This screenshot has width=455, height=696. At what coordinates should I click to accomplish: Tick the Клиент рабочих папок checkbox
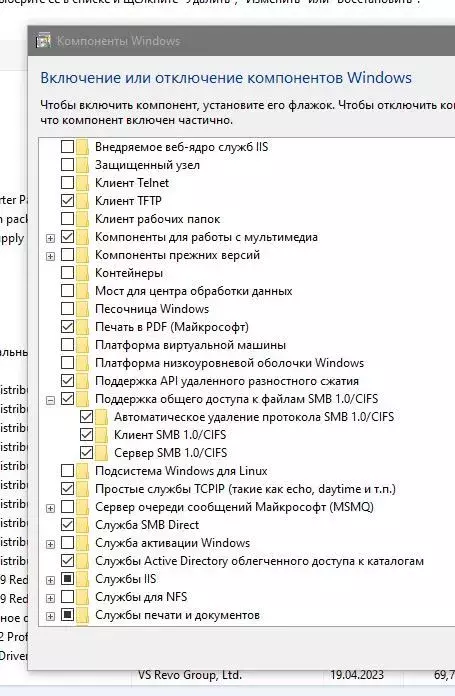[67, 218]
